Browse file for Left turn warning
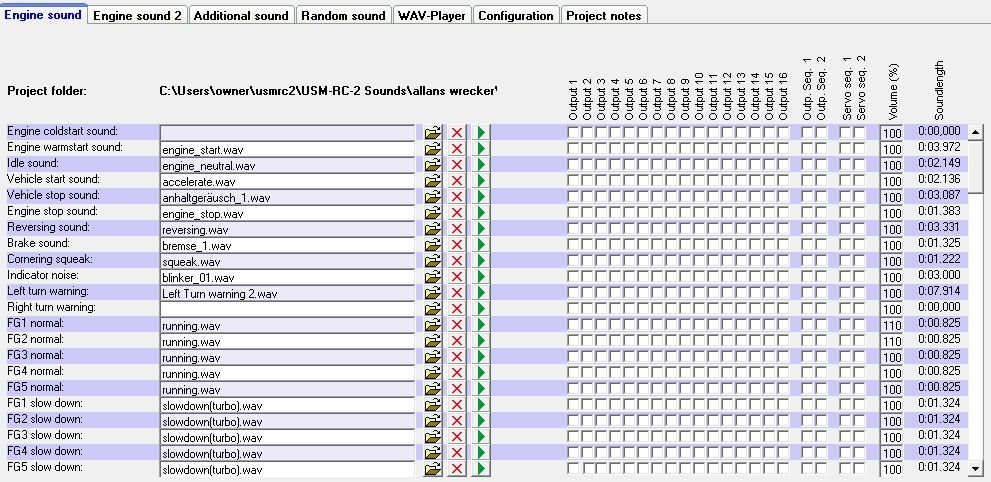This screenshot has height=482, width=991. tap(432, 292)
